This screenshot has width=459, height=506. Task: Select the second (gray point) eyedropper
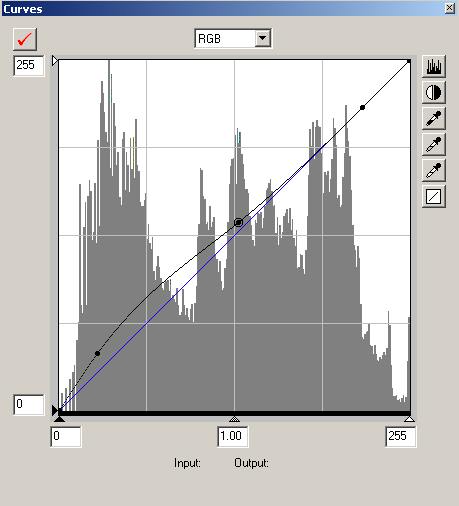433,144
